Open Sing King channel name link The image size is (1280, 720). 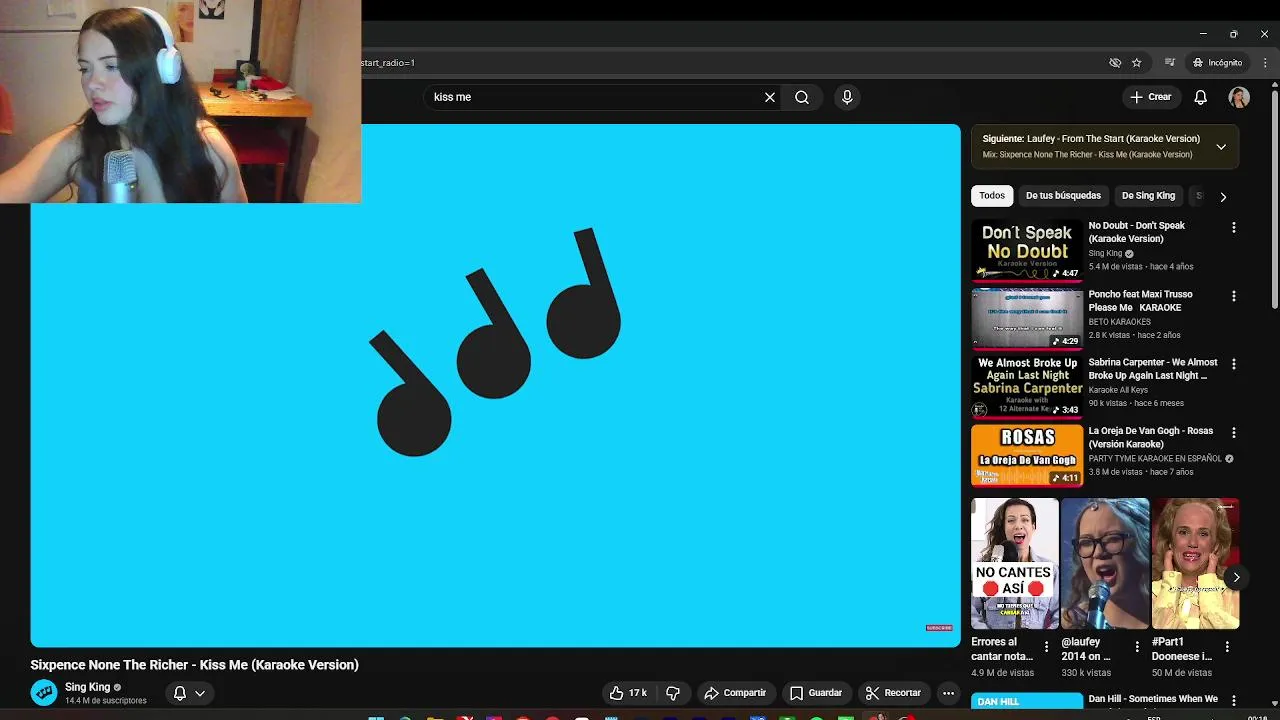(87, 687)
